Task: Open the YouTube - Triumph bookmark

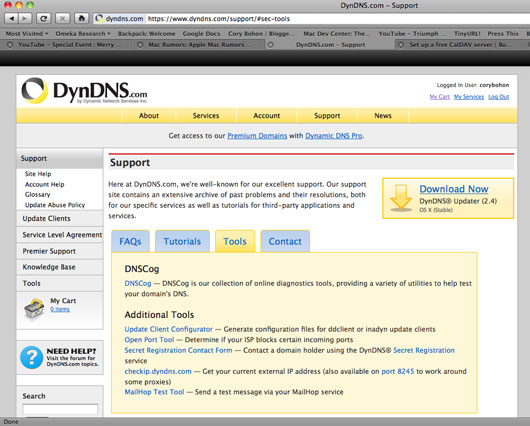Action: pos(412,33)
